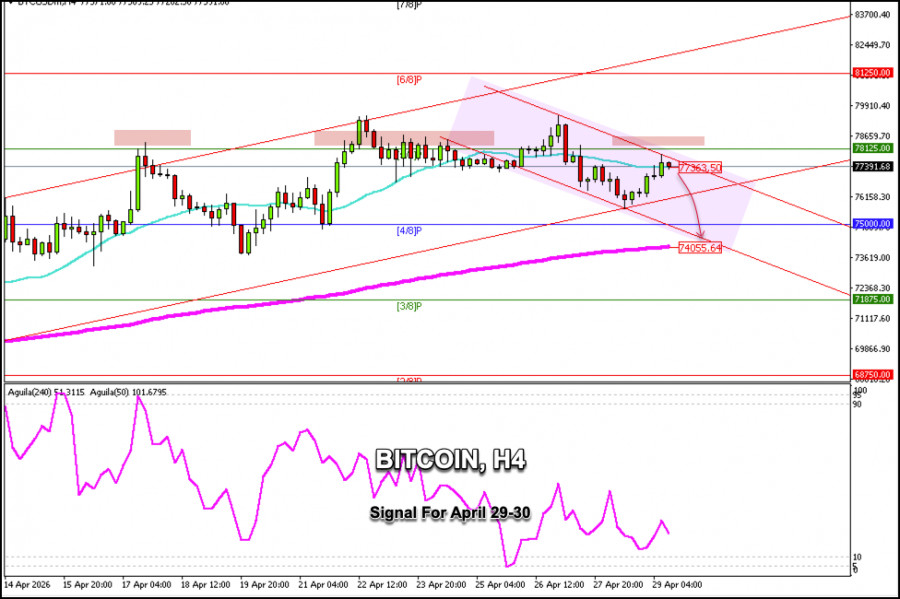900x599 pixels.
Task: Click the 78125.00 green price label
Action: 872,148
